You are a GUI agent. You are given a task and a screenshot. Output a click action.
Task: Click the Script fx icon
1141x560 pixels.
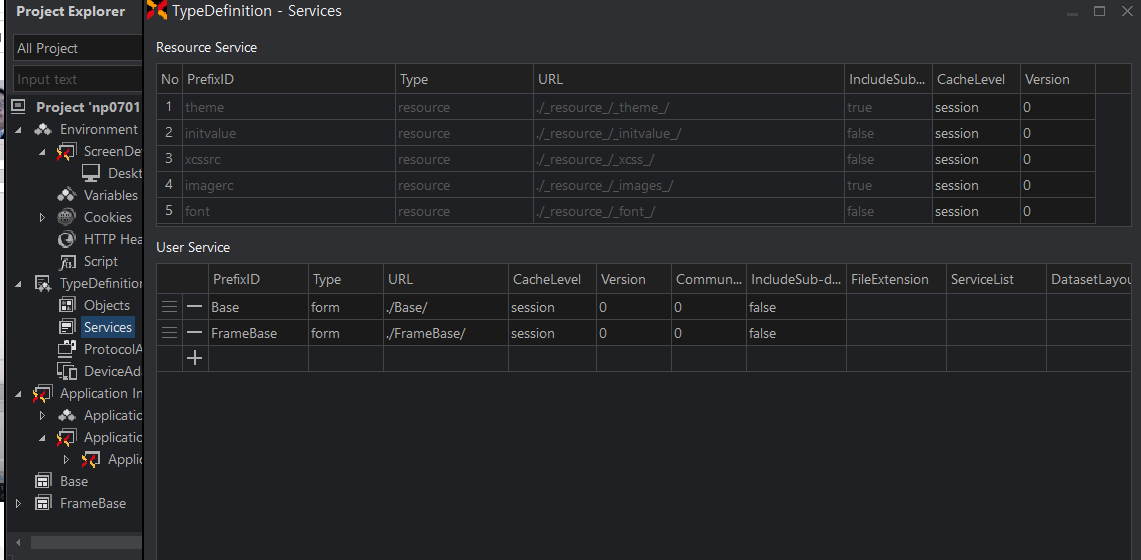pyautogui.click(x=67, y=261)
